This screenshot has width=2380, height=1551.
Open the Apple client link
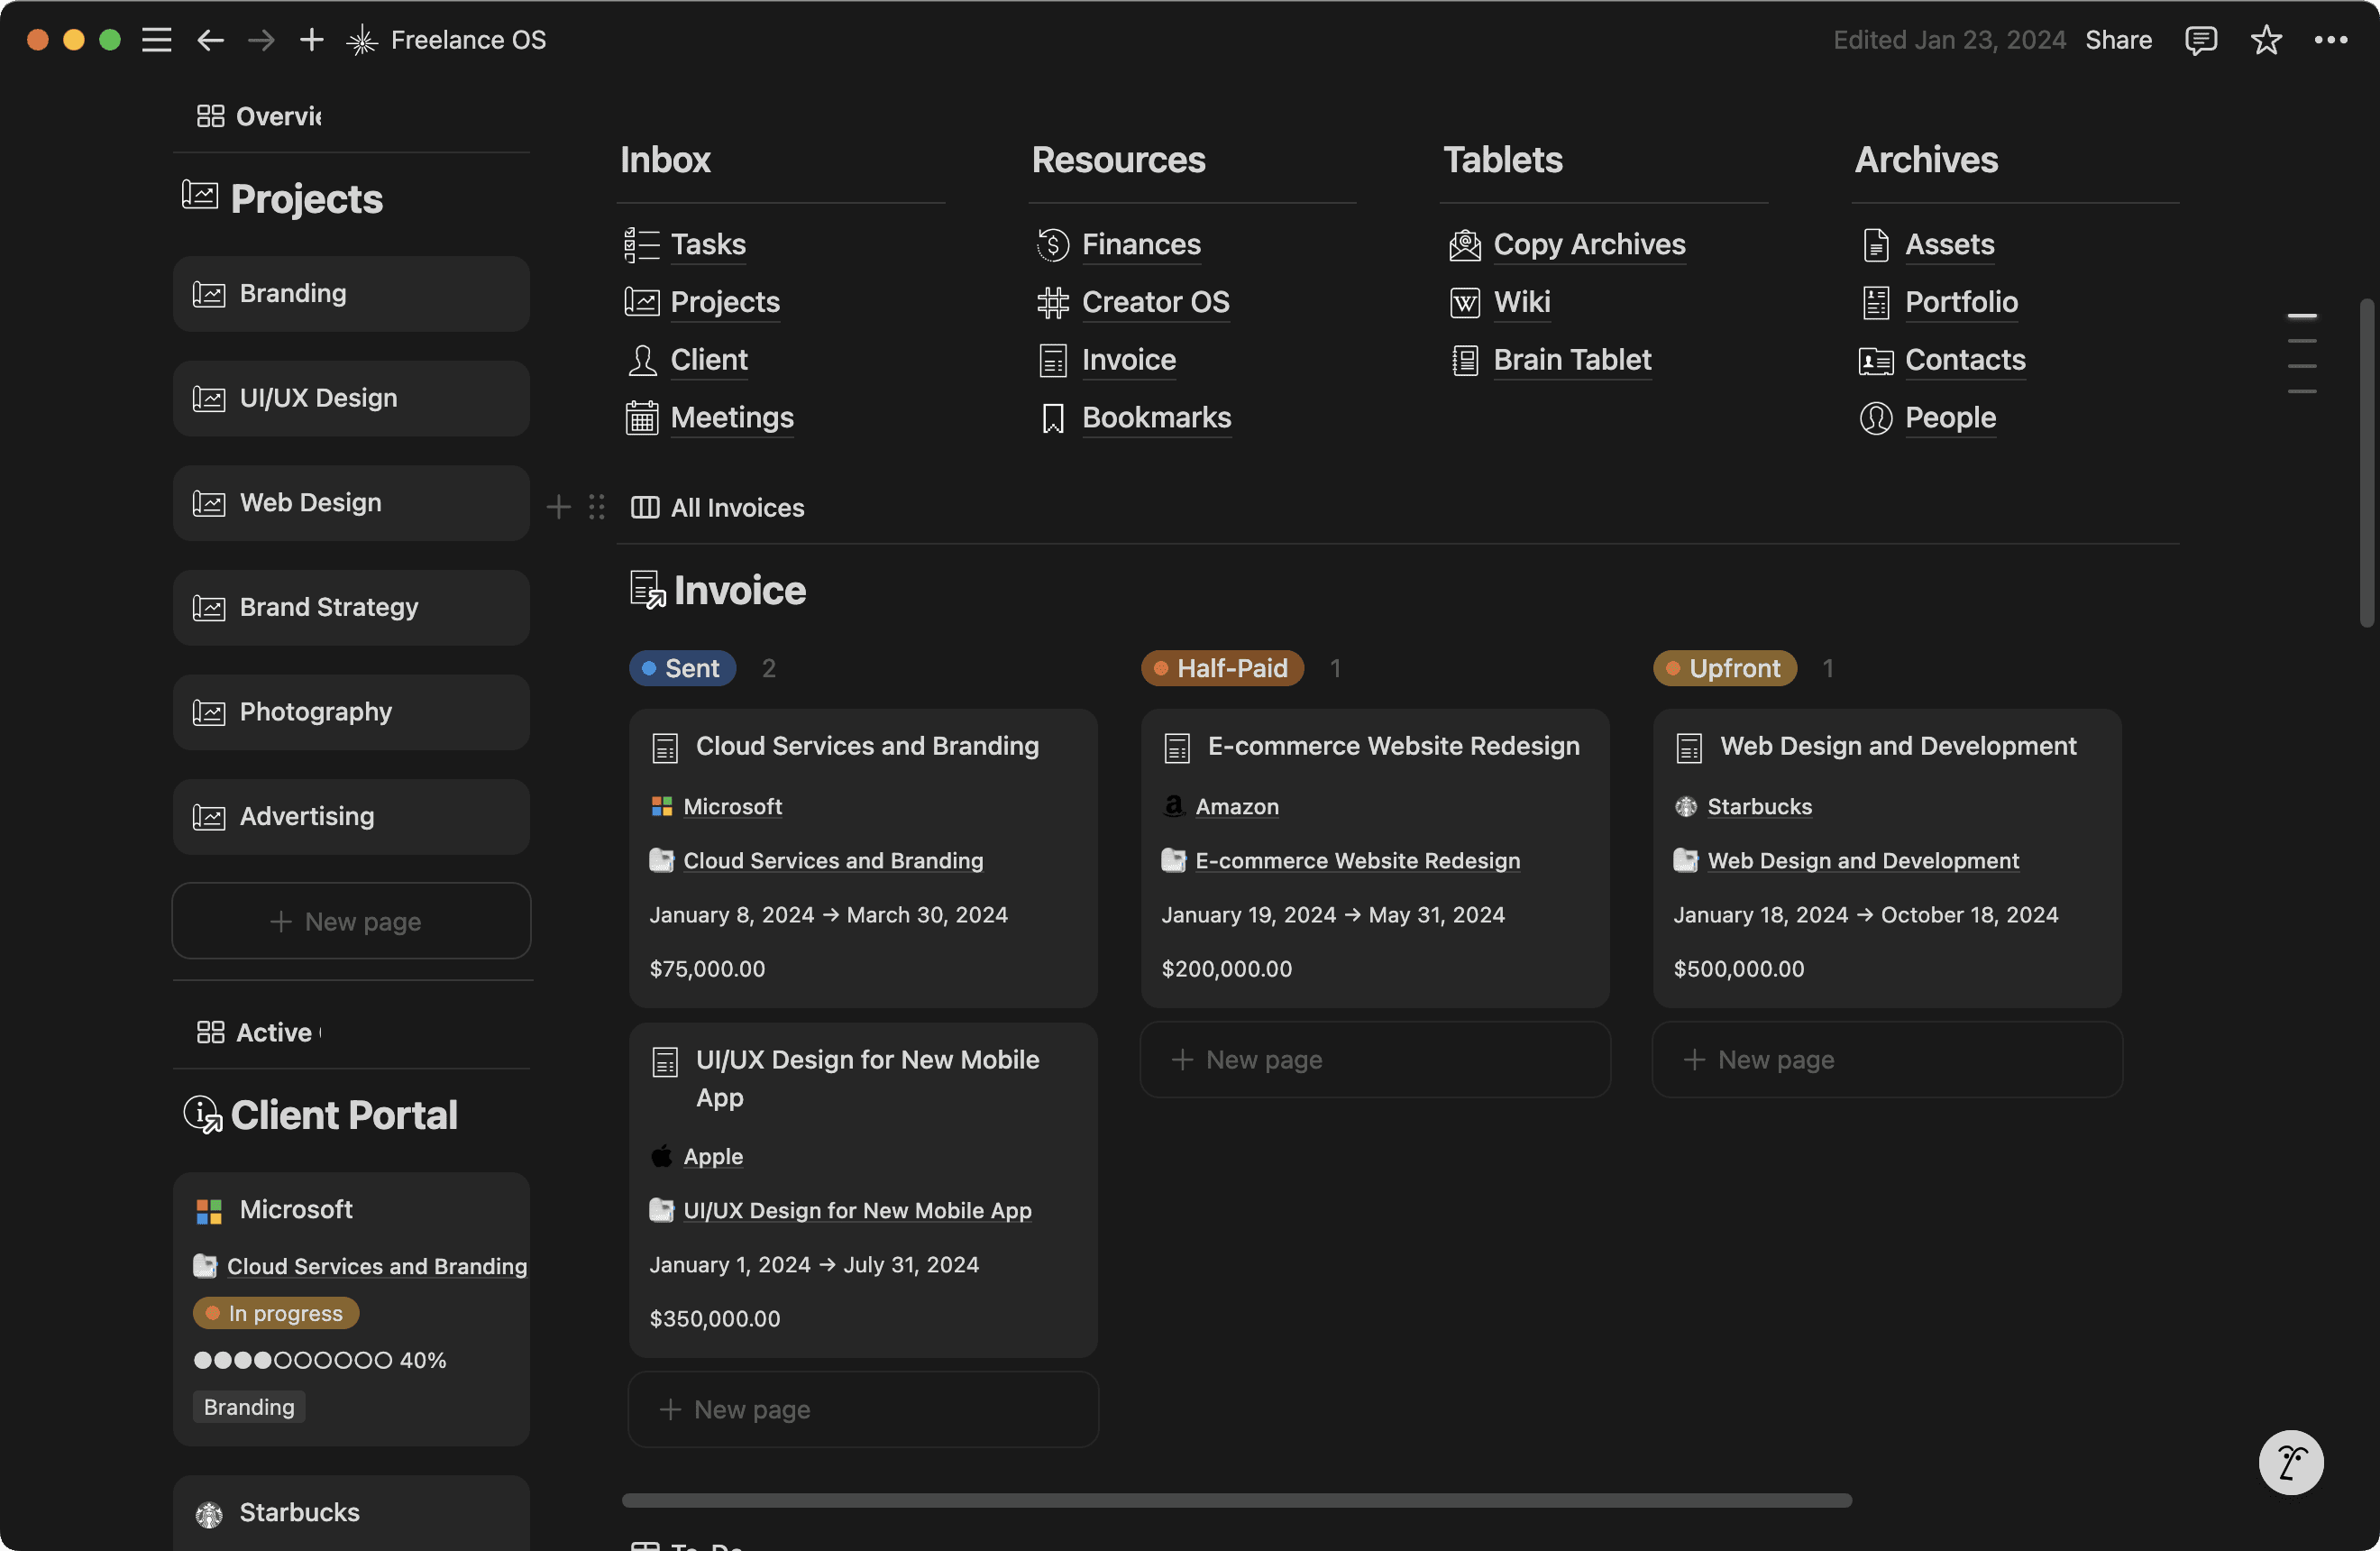713,1156
